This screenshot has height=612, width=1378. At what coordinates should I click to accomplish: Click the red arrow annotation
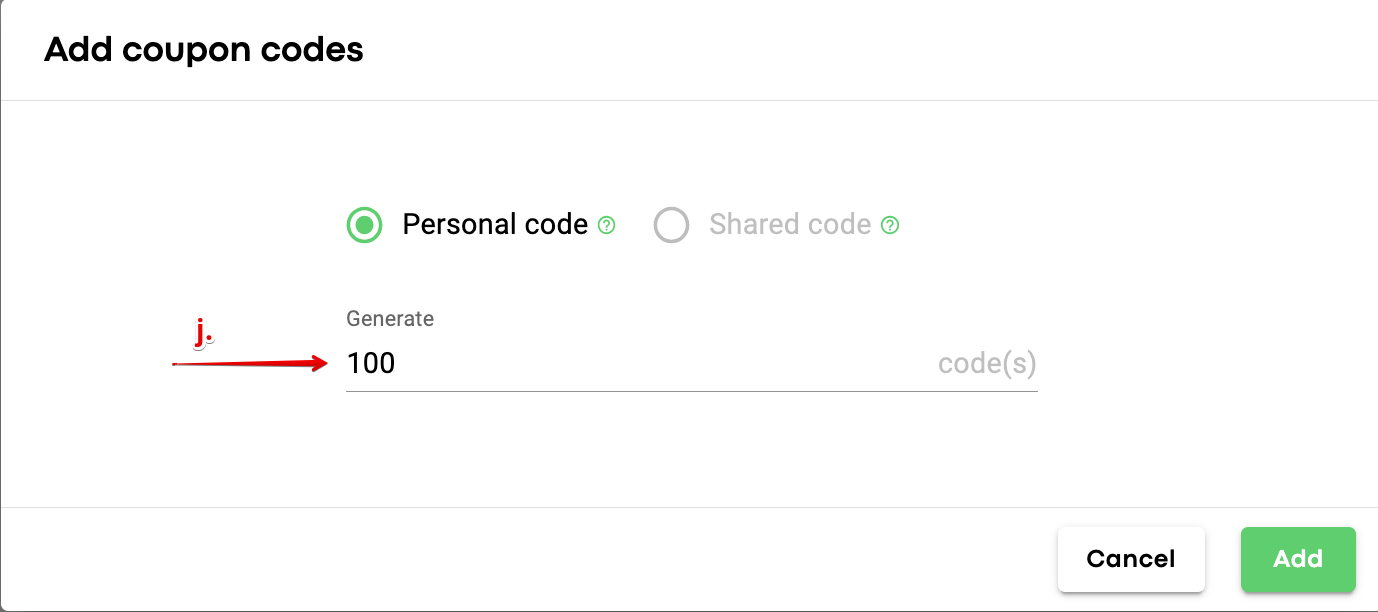pos(250,364)
